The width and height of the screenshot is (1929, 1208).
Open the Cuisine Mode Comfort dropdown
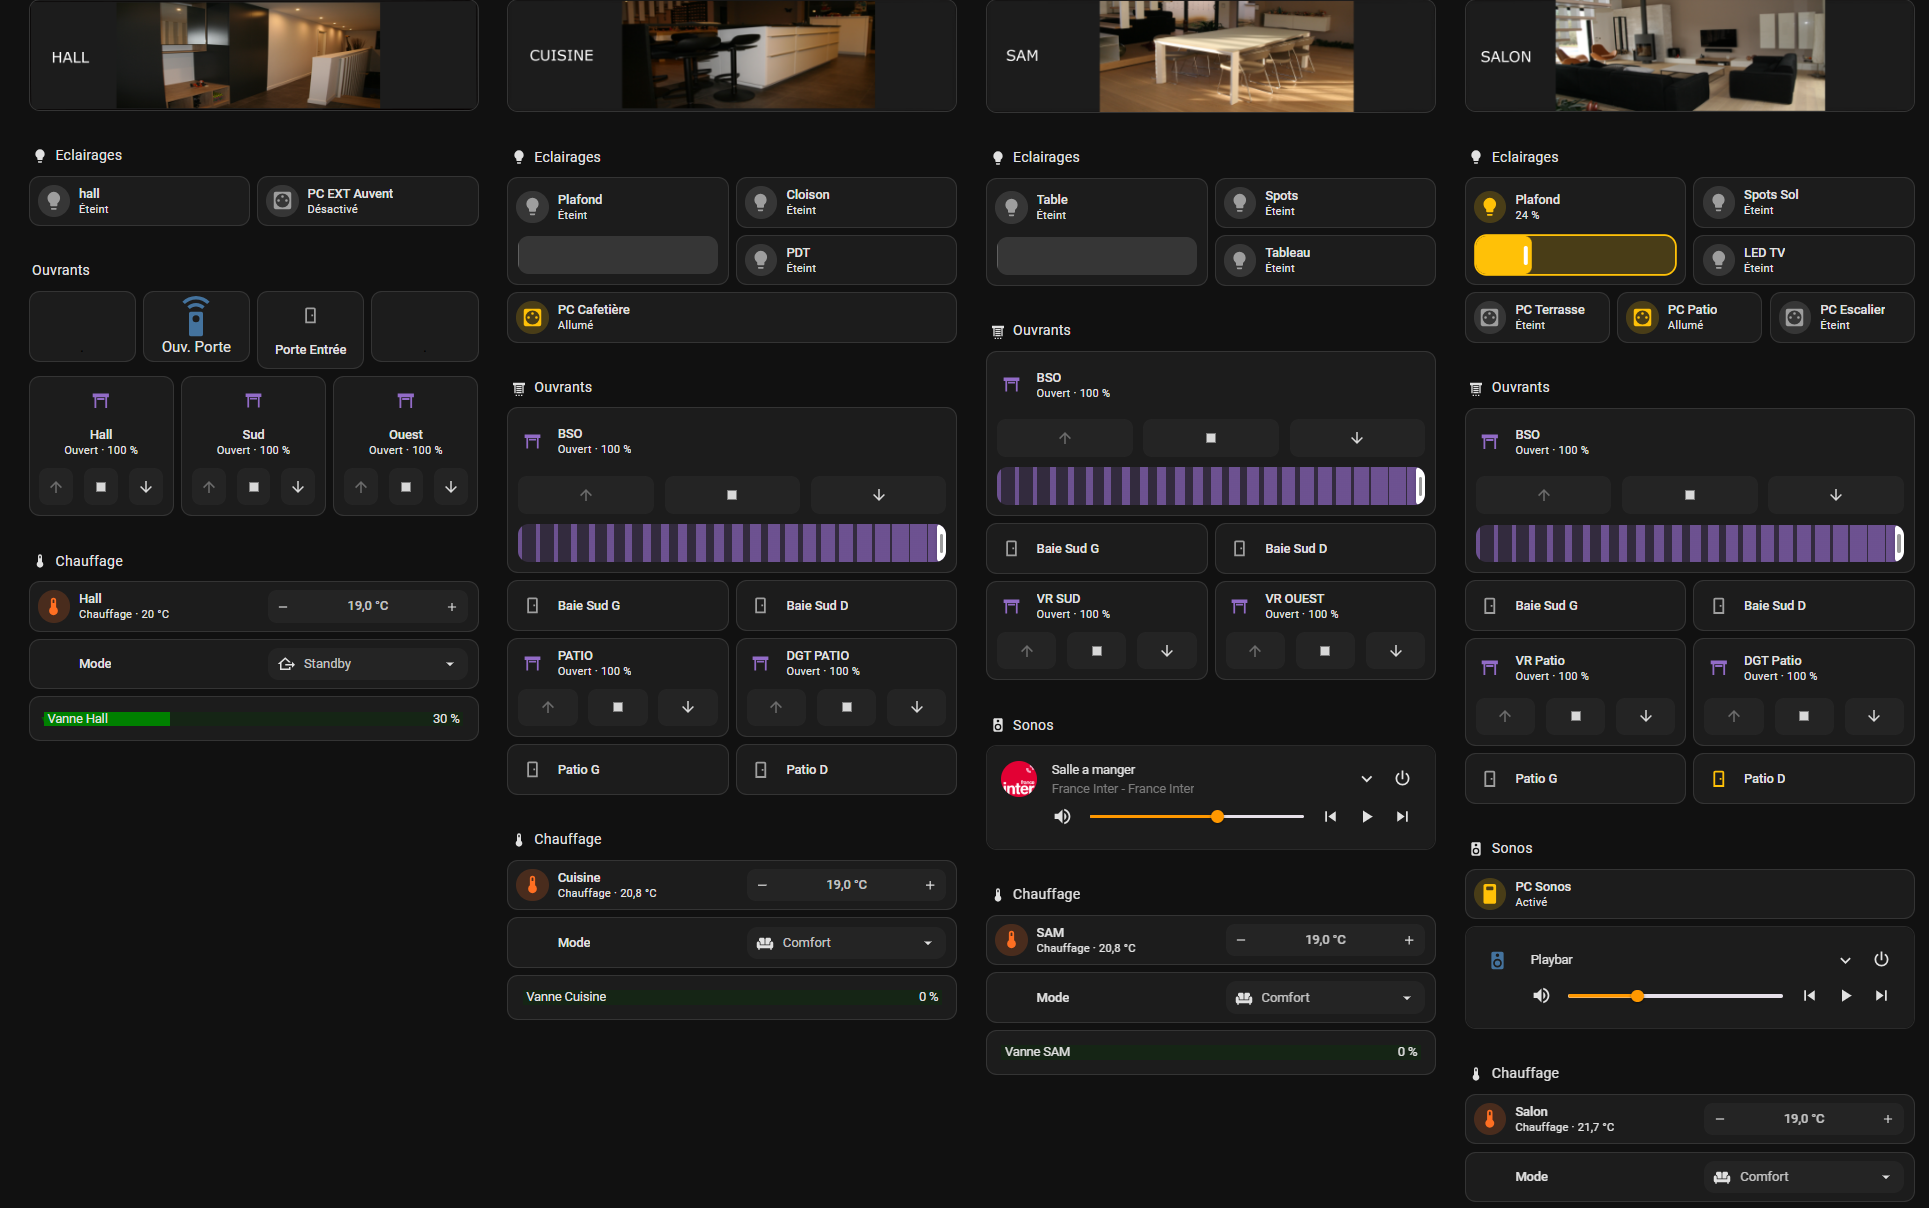846,943
